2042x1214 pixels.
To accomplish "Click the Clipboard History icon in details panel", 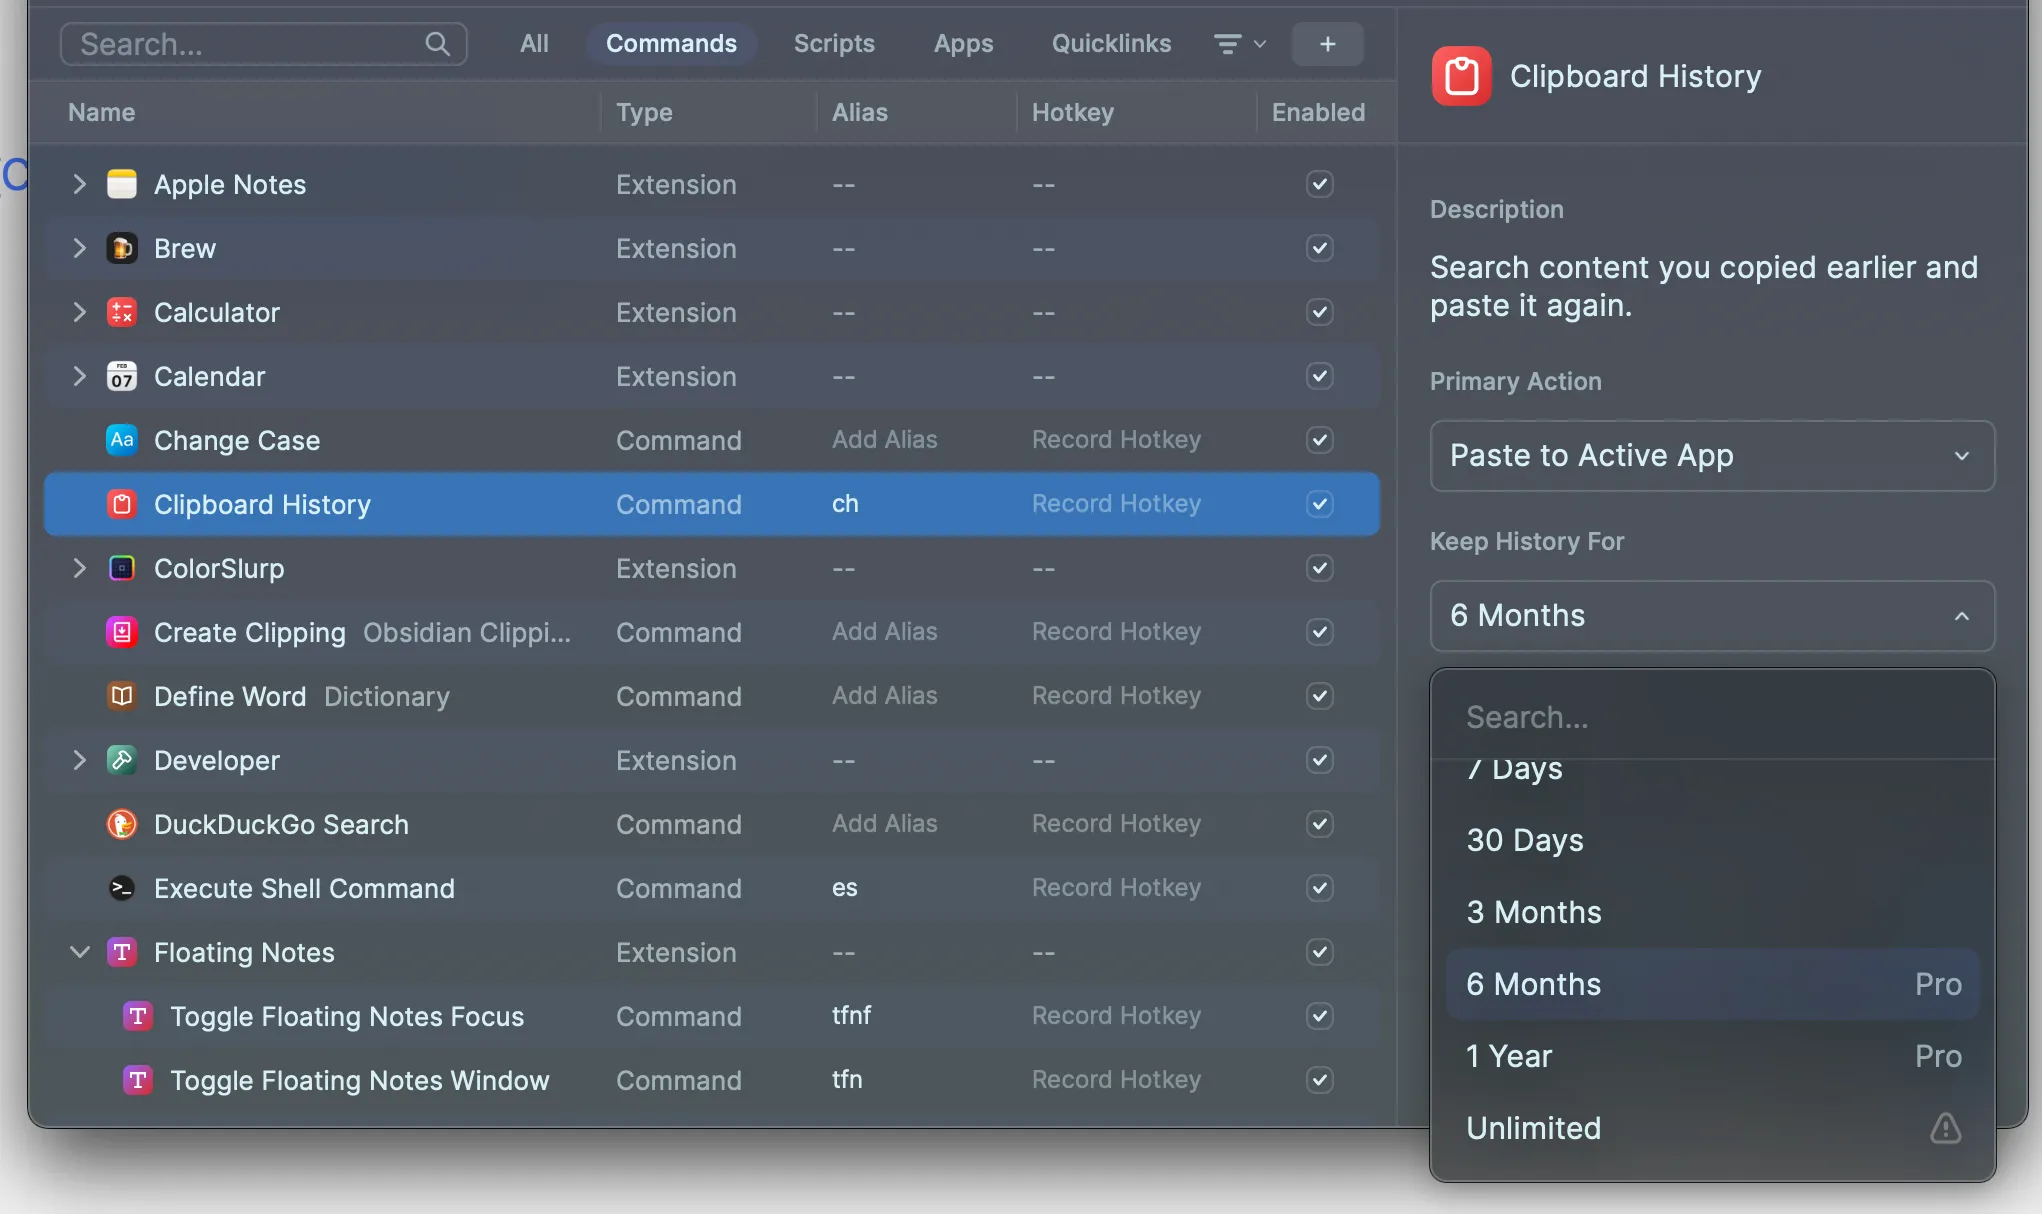I will pyautogui.click(x=1461, y=75).
